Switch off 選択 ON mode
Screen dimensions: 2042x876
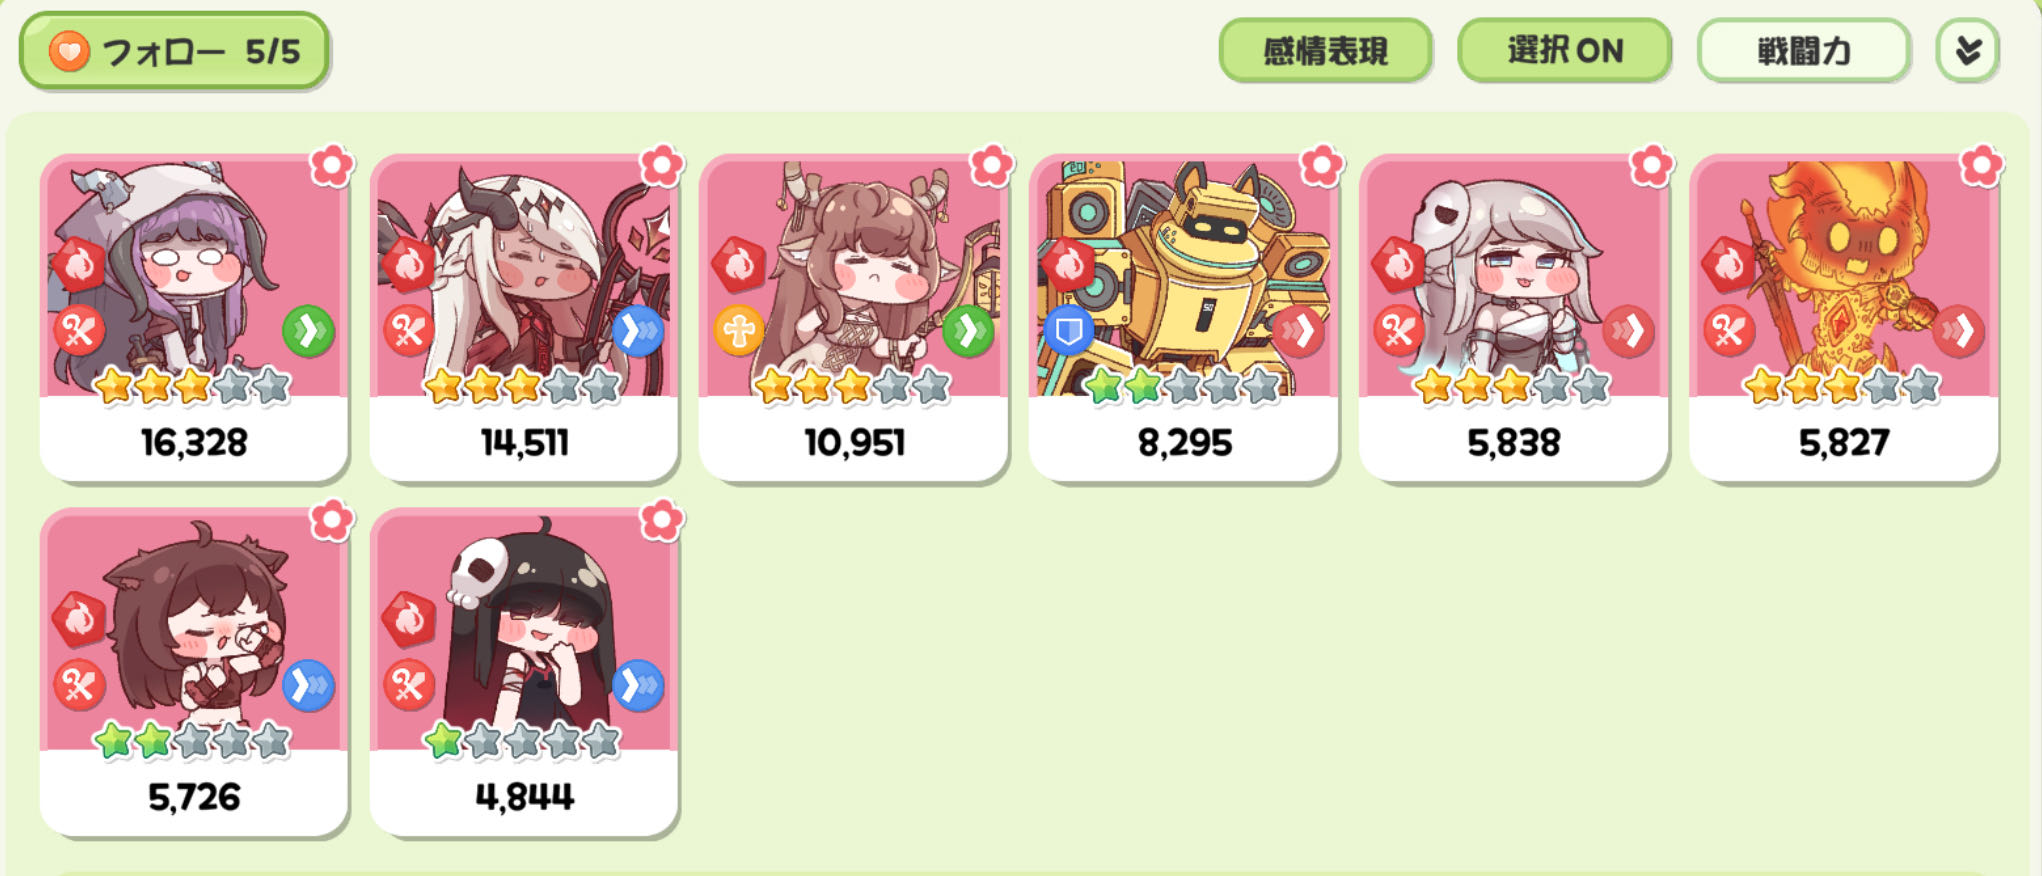pyautogui.click(x=1564, y=50)
